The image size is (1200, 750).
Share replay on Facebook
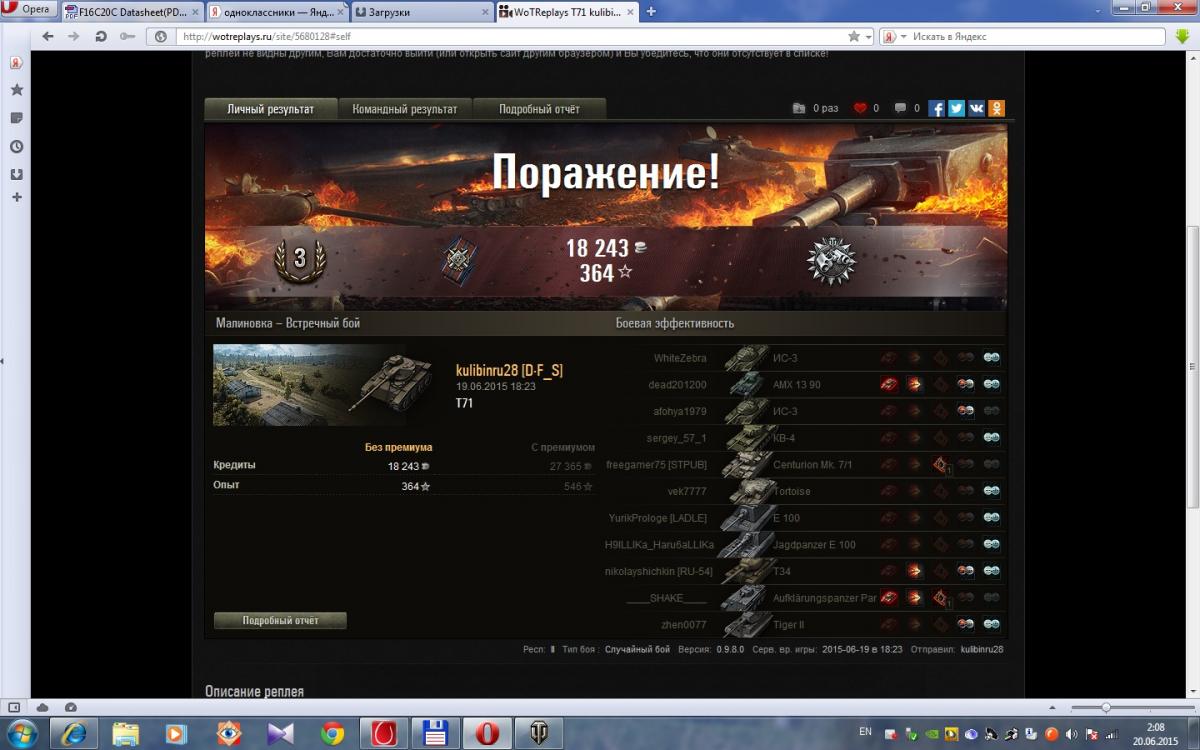point(936,109)
